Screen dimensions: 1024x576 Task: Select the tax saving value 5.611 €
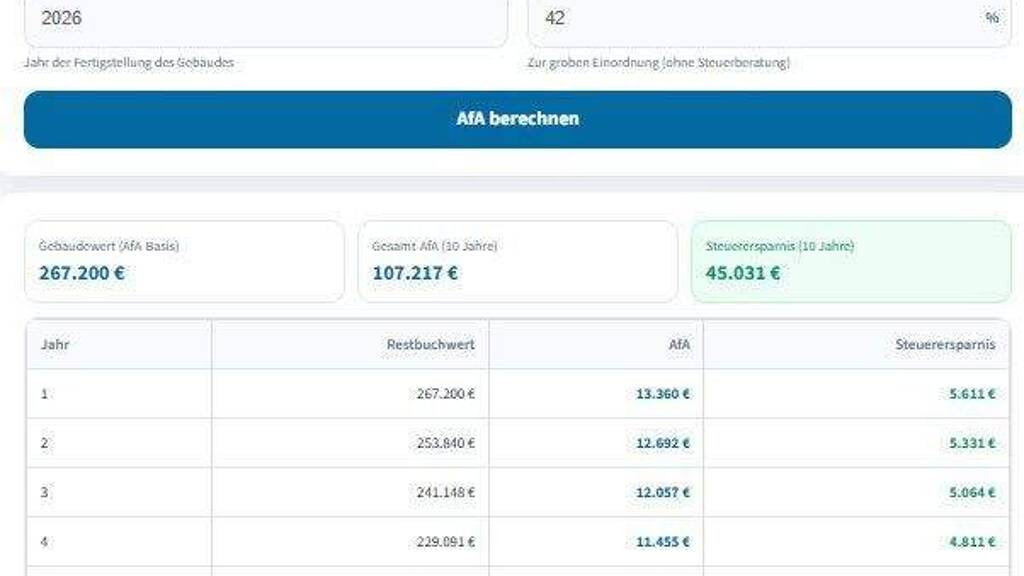tap(971, 394)
